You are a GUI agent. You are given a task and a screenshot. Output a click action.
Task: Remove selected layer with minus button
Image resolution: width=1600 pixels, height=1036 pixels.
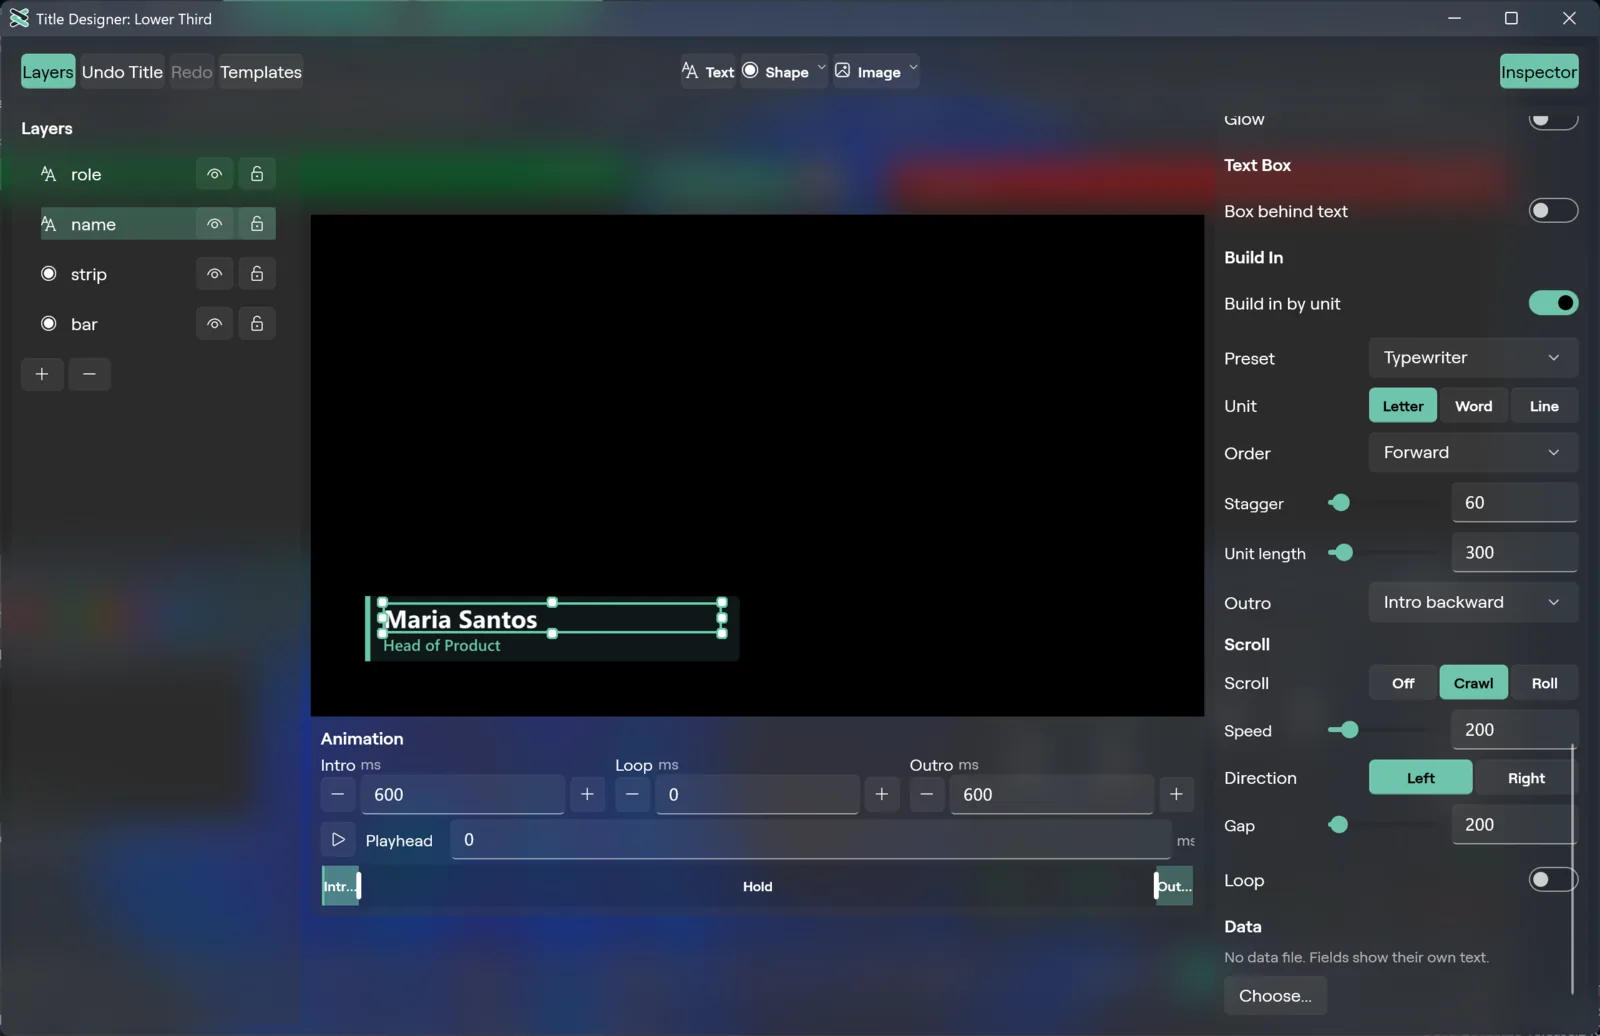click(x=89, y=374)
